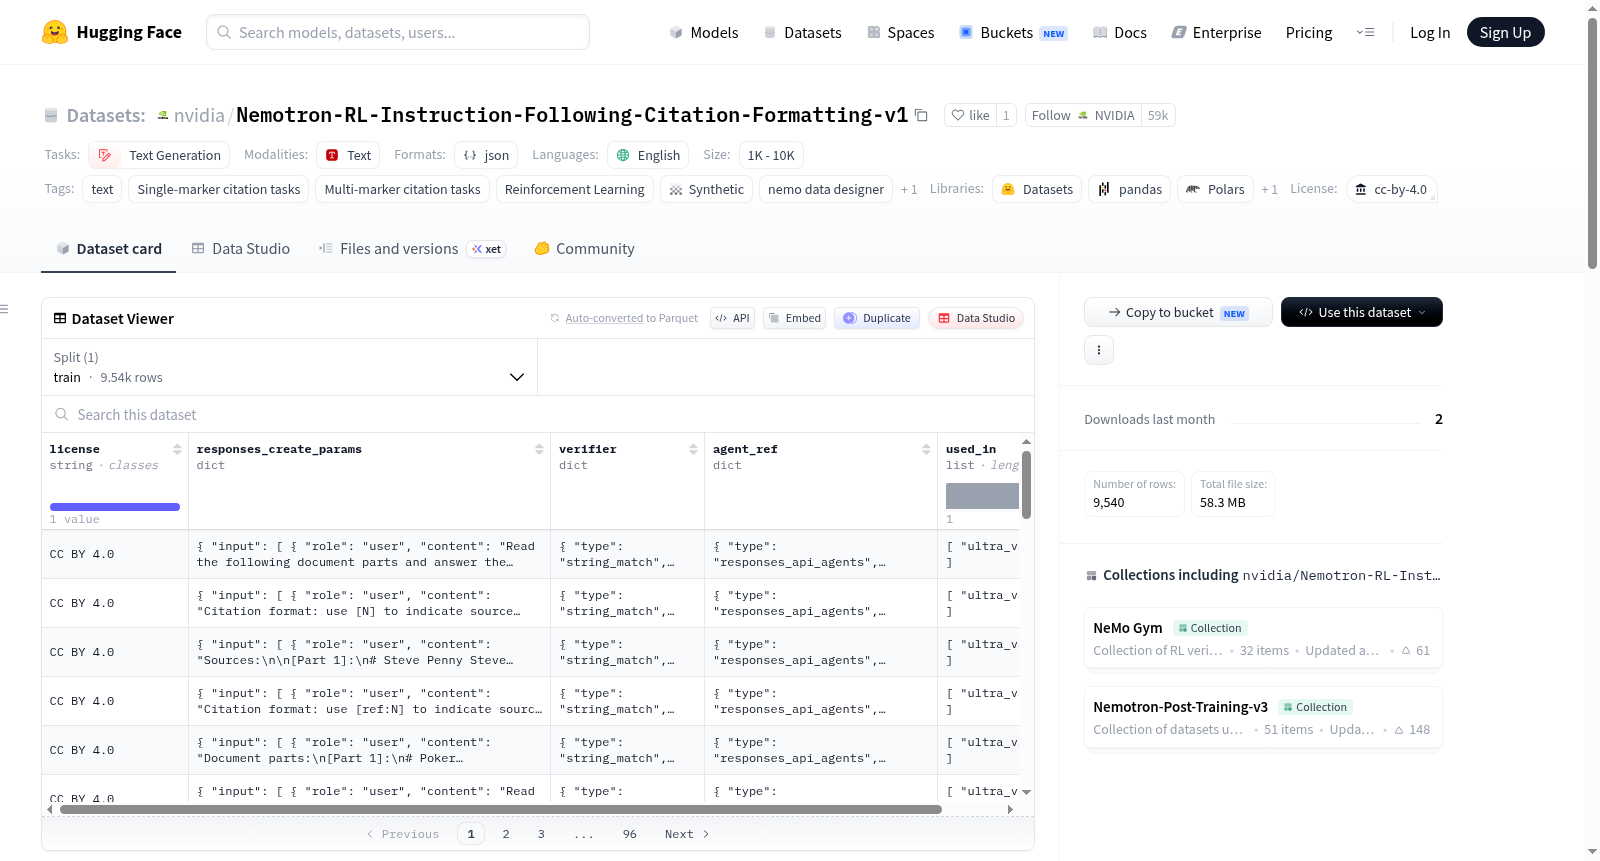This screenshot has height=861, width=1600.
Task: Click the table horizontal scrollbar
Action: (x=501, y=809)
